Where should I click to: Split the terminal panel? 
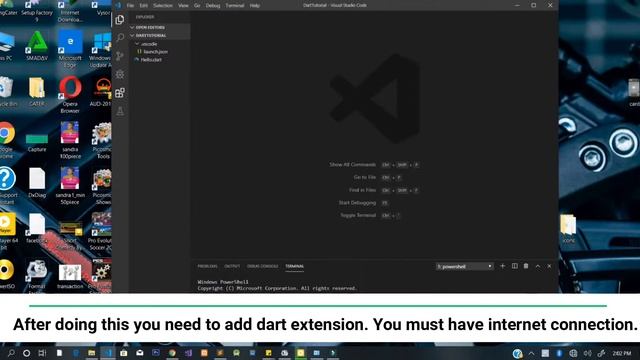[x=514, y=266]
